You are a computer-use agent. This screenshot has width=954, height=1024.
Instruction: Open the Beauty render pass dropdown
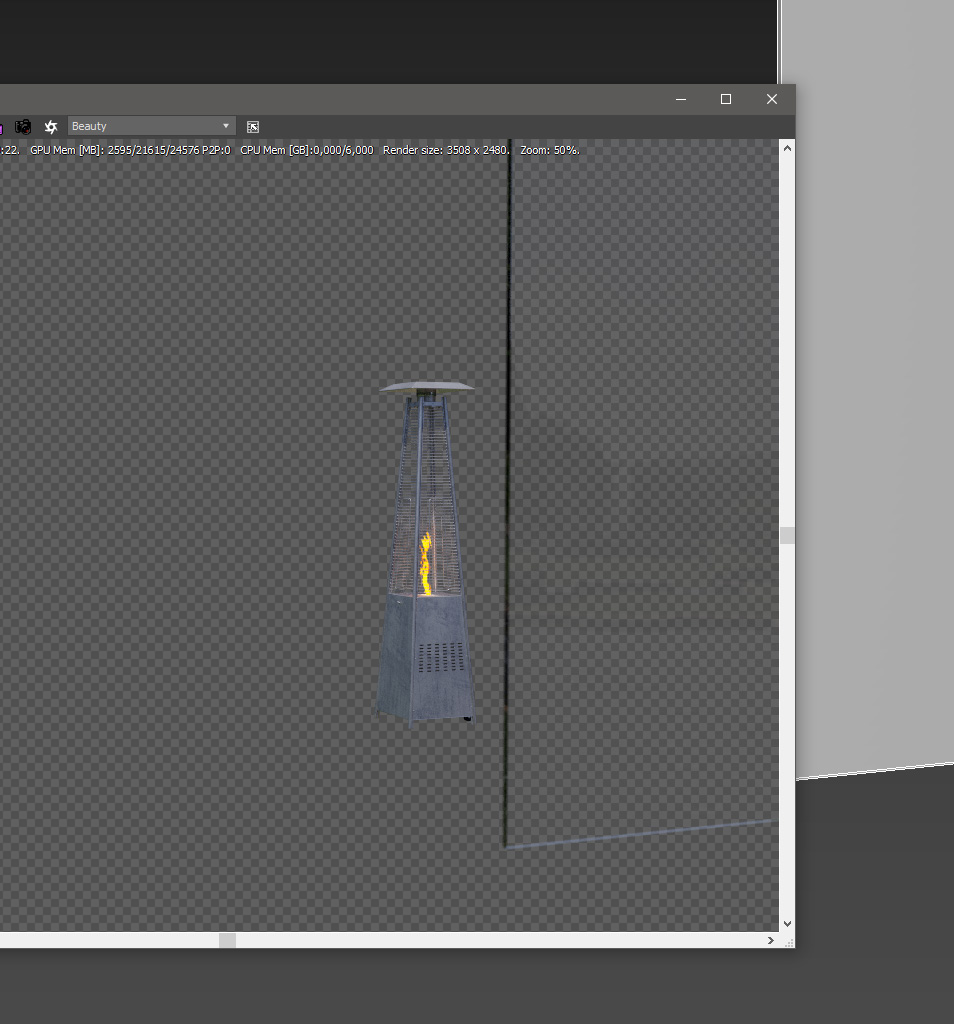click(151, 126)
